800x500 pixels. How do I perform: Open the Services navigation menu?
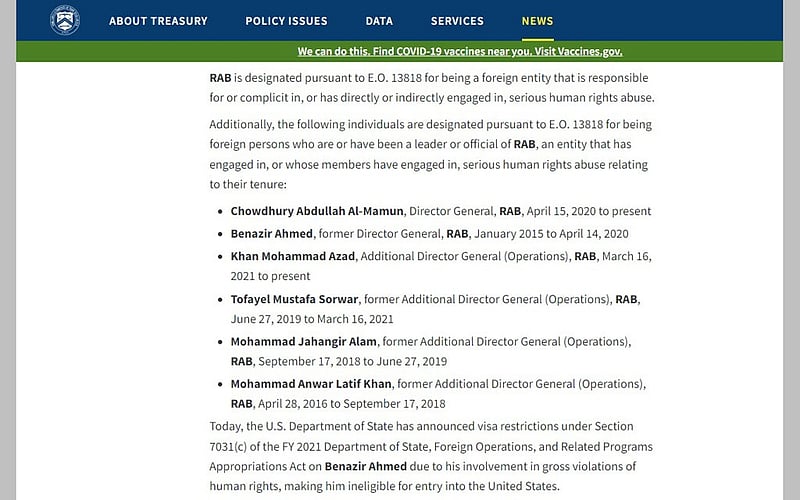coord(457,21)
